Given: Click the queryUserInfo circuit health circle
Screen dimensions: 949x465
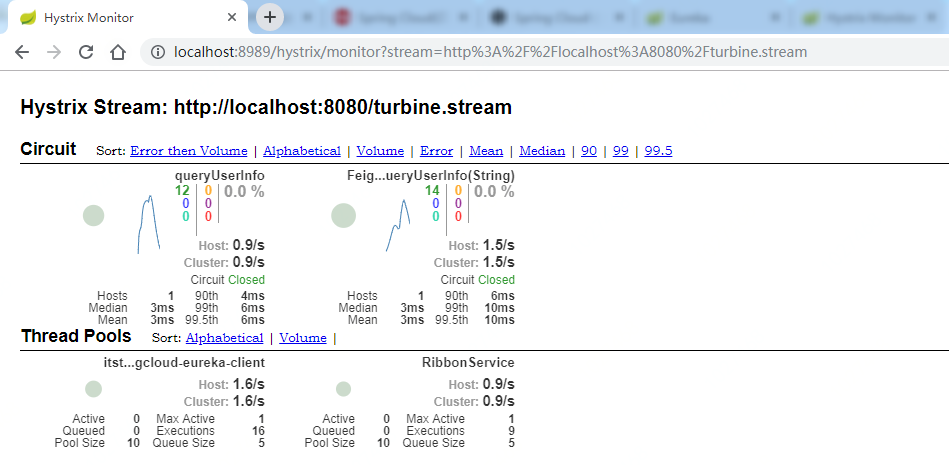Looking at the screenshot, I should tap(94, 216).
